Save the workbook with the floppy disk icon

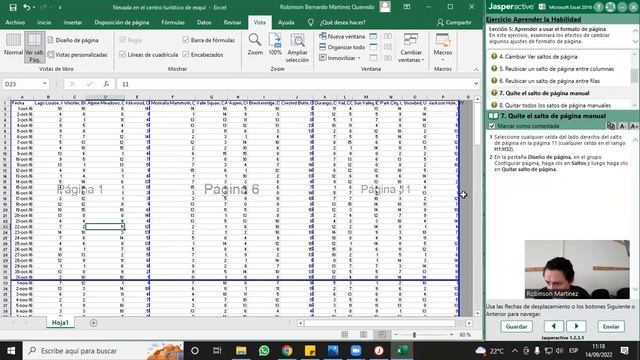point(13,7)
